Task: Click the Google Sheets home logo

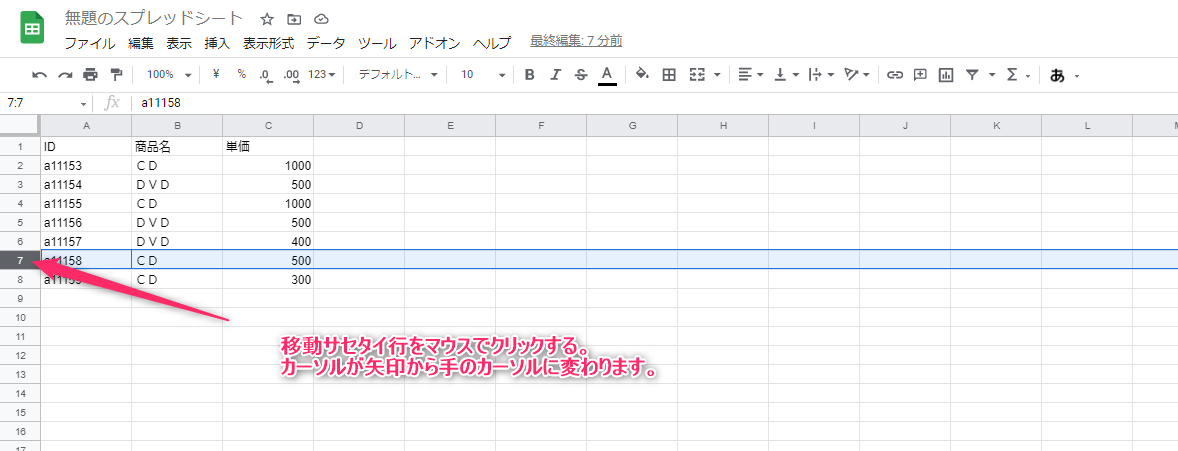Action: (x=32, y=28)
